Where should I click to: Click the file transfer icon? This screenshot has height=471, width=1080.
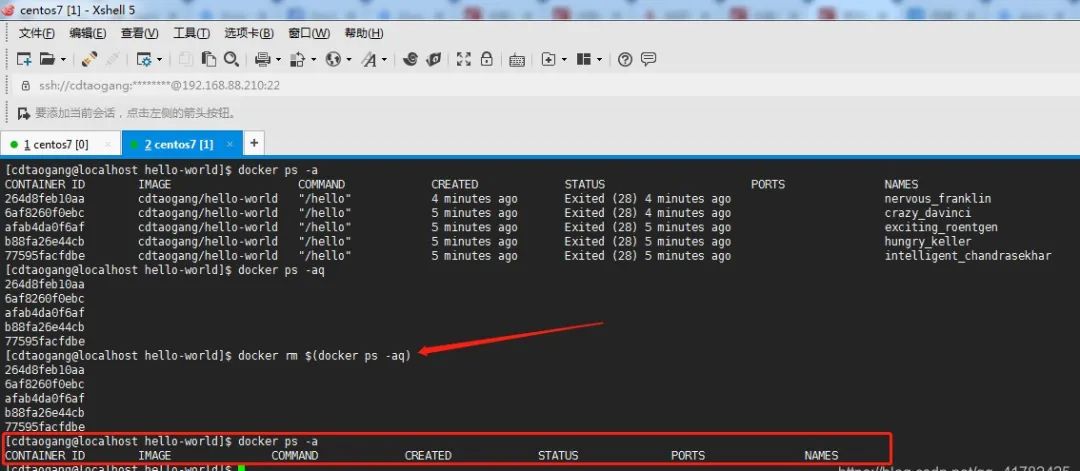coord(298,59)
